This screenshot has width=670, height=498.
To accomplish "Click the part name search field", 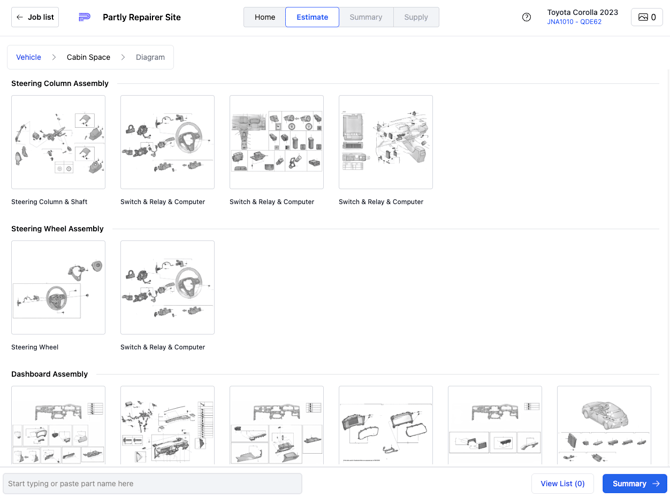I will click(152, 484).
